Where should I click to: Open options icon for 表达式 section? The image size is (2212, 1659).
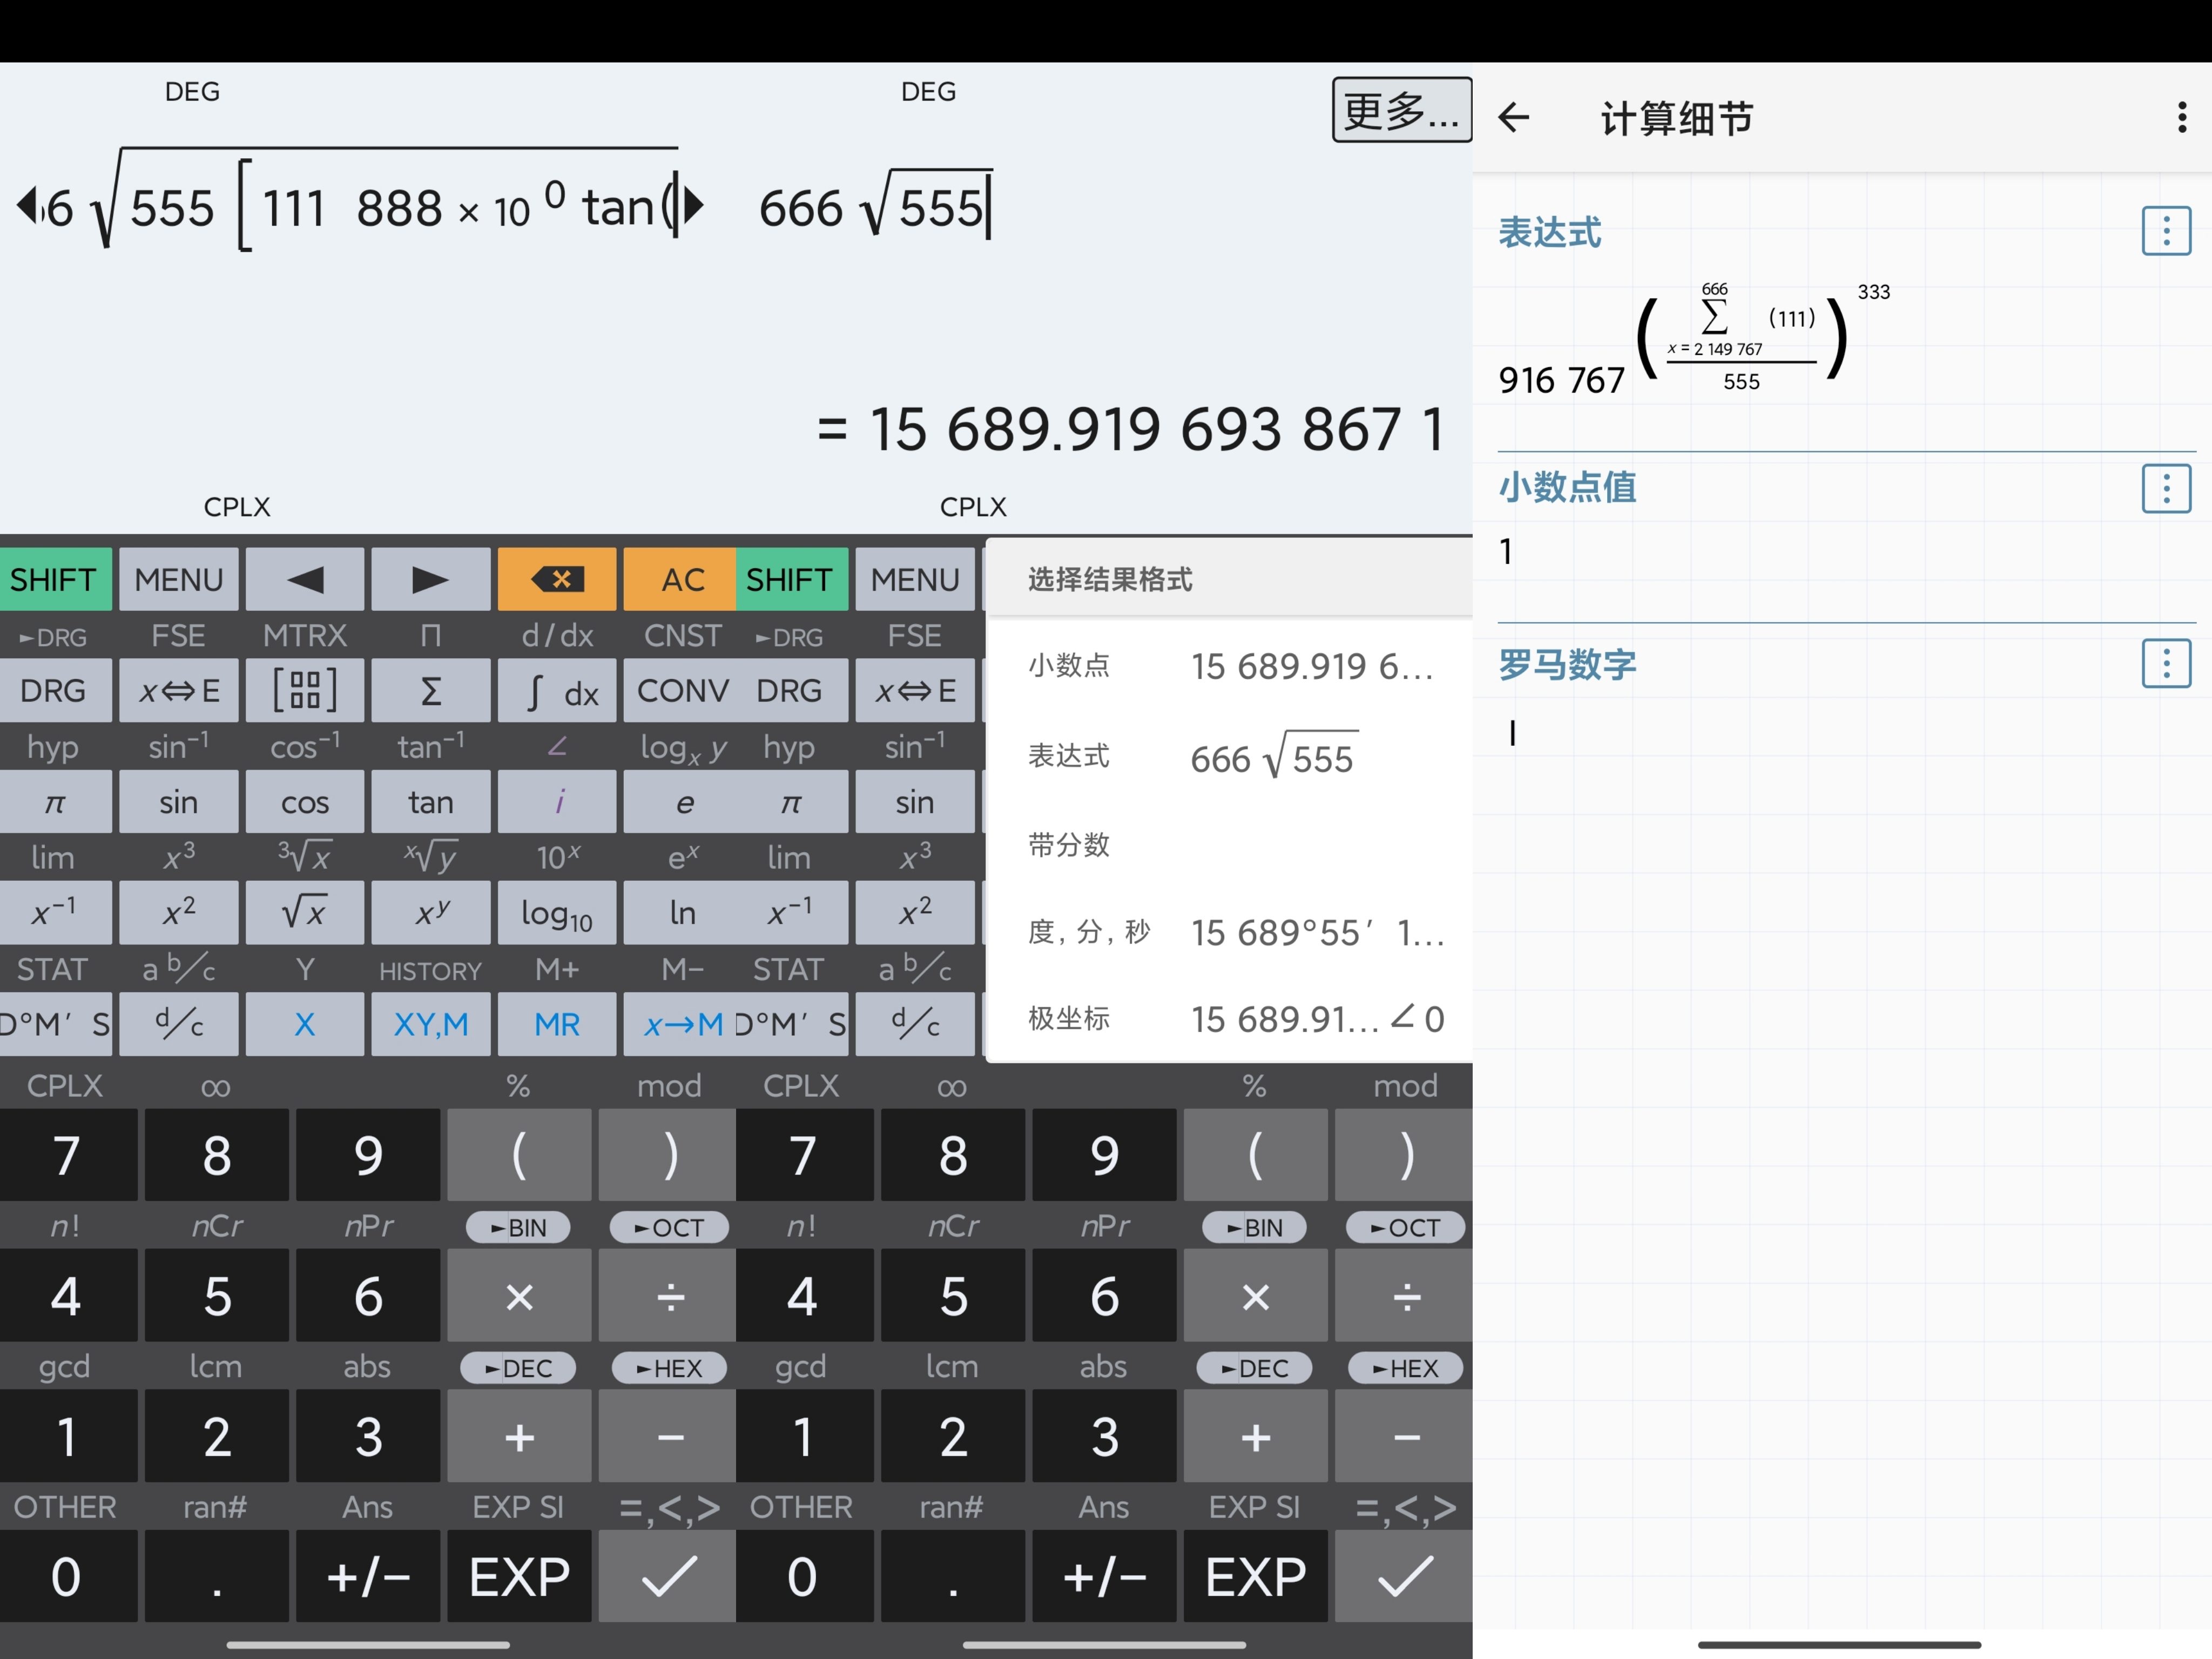tap(2166, 231)
